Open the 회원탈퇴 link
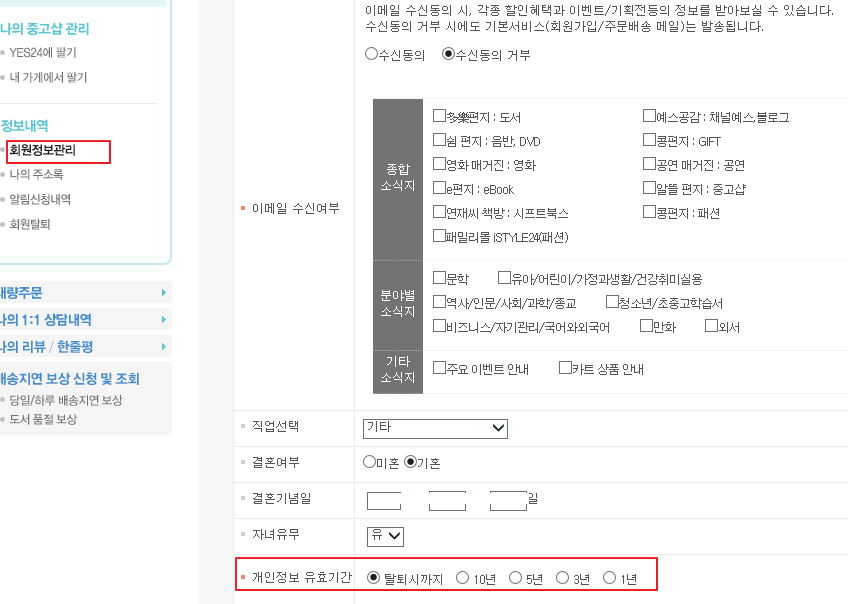This screenshot has width=848, height=604. coord(30,224)
